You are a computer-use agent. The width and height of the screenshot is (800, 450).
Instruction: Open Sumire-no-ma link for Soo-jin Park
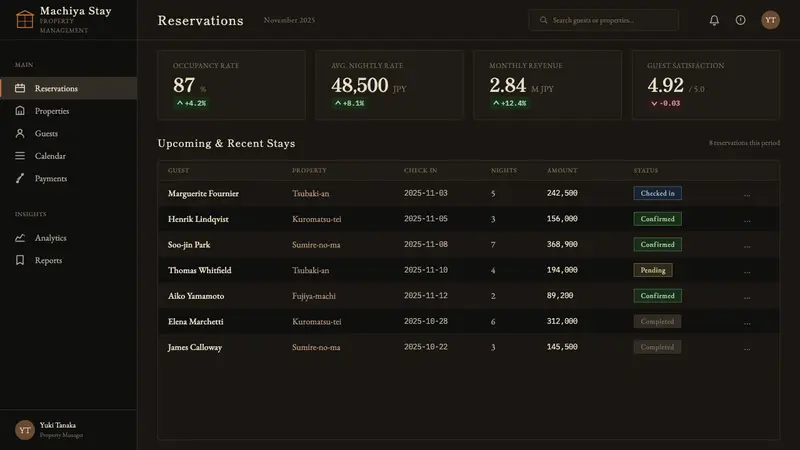[316, 244]
